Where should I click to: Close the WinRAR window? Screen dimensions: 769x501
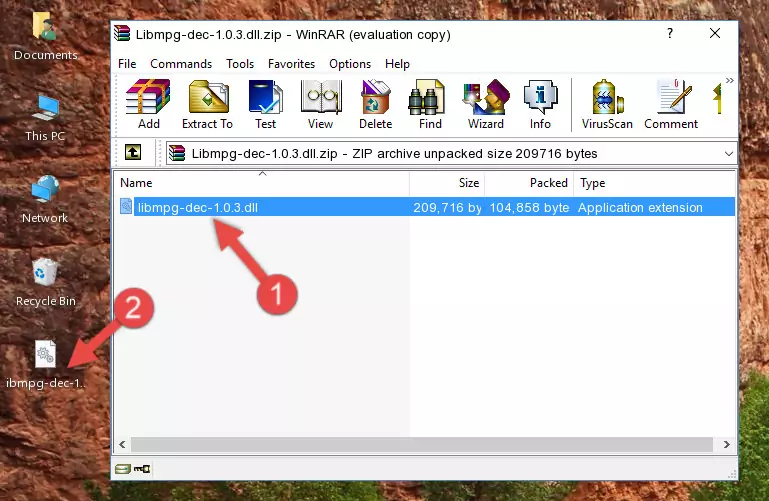click(715, 33)
